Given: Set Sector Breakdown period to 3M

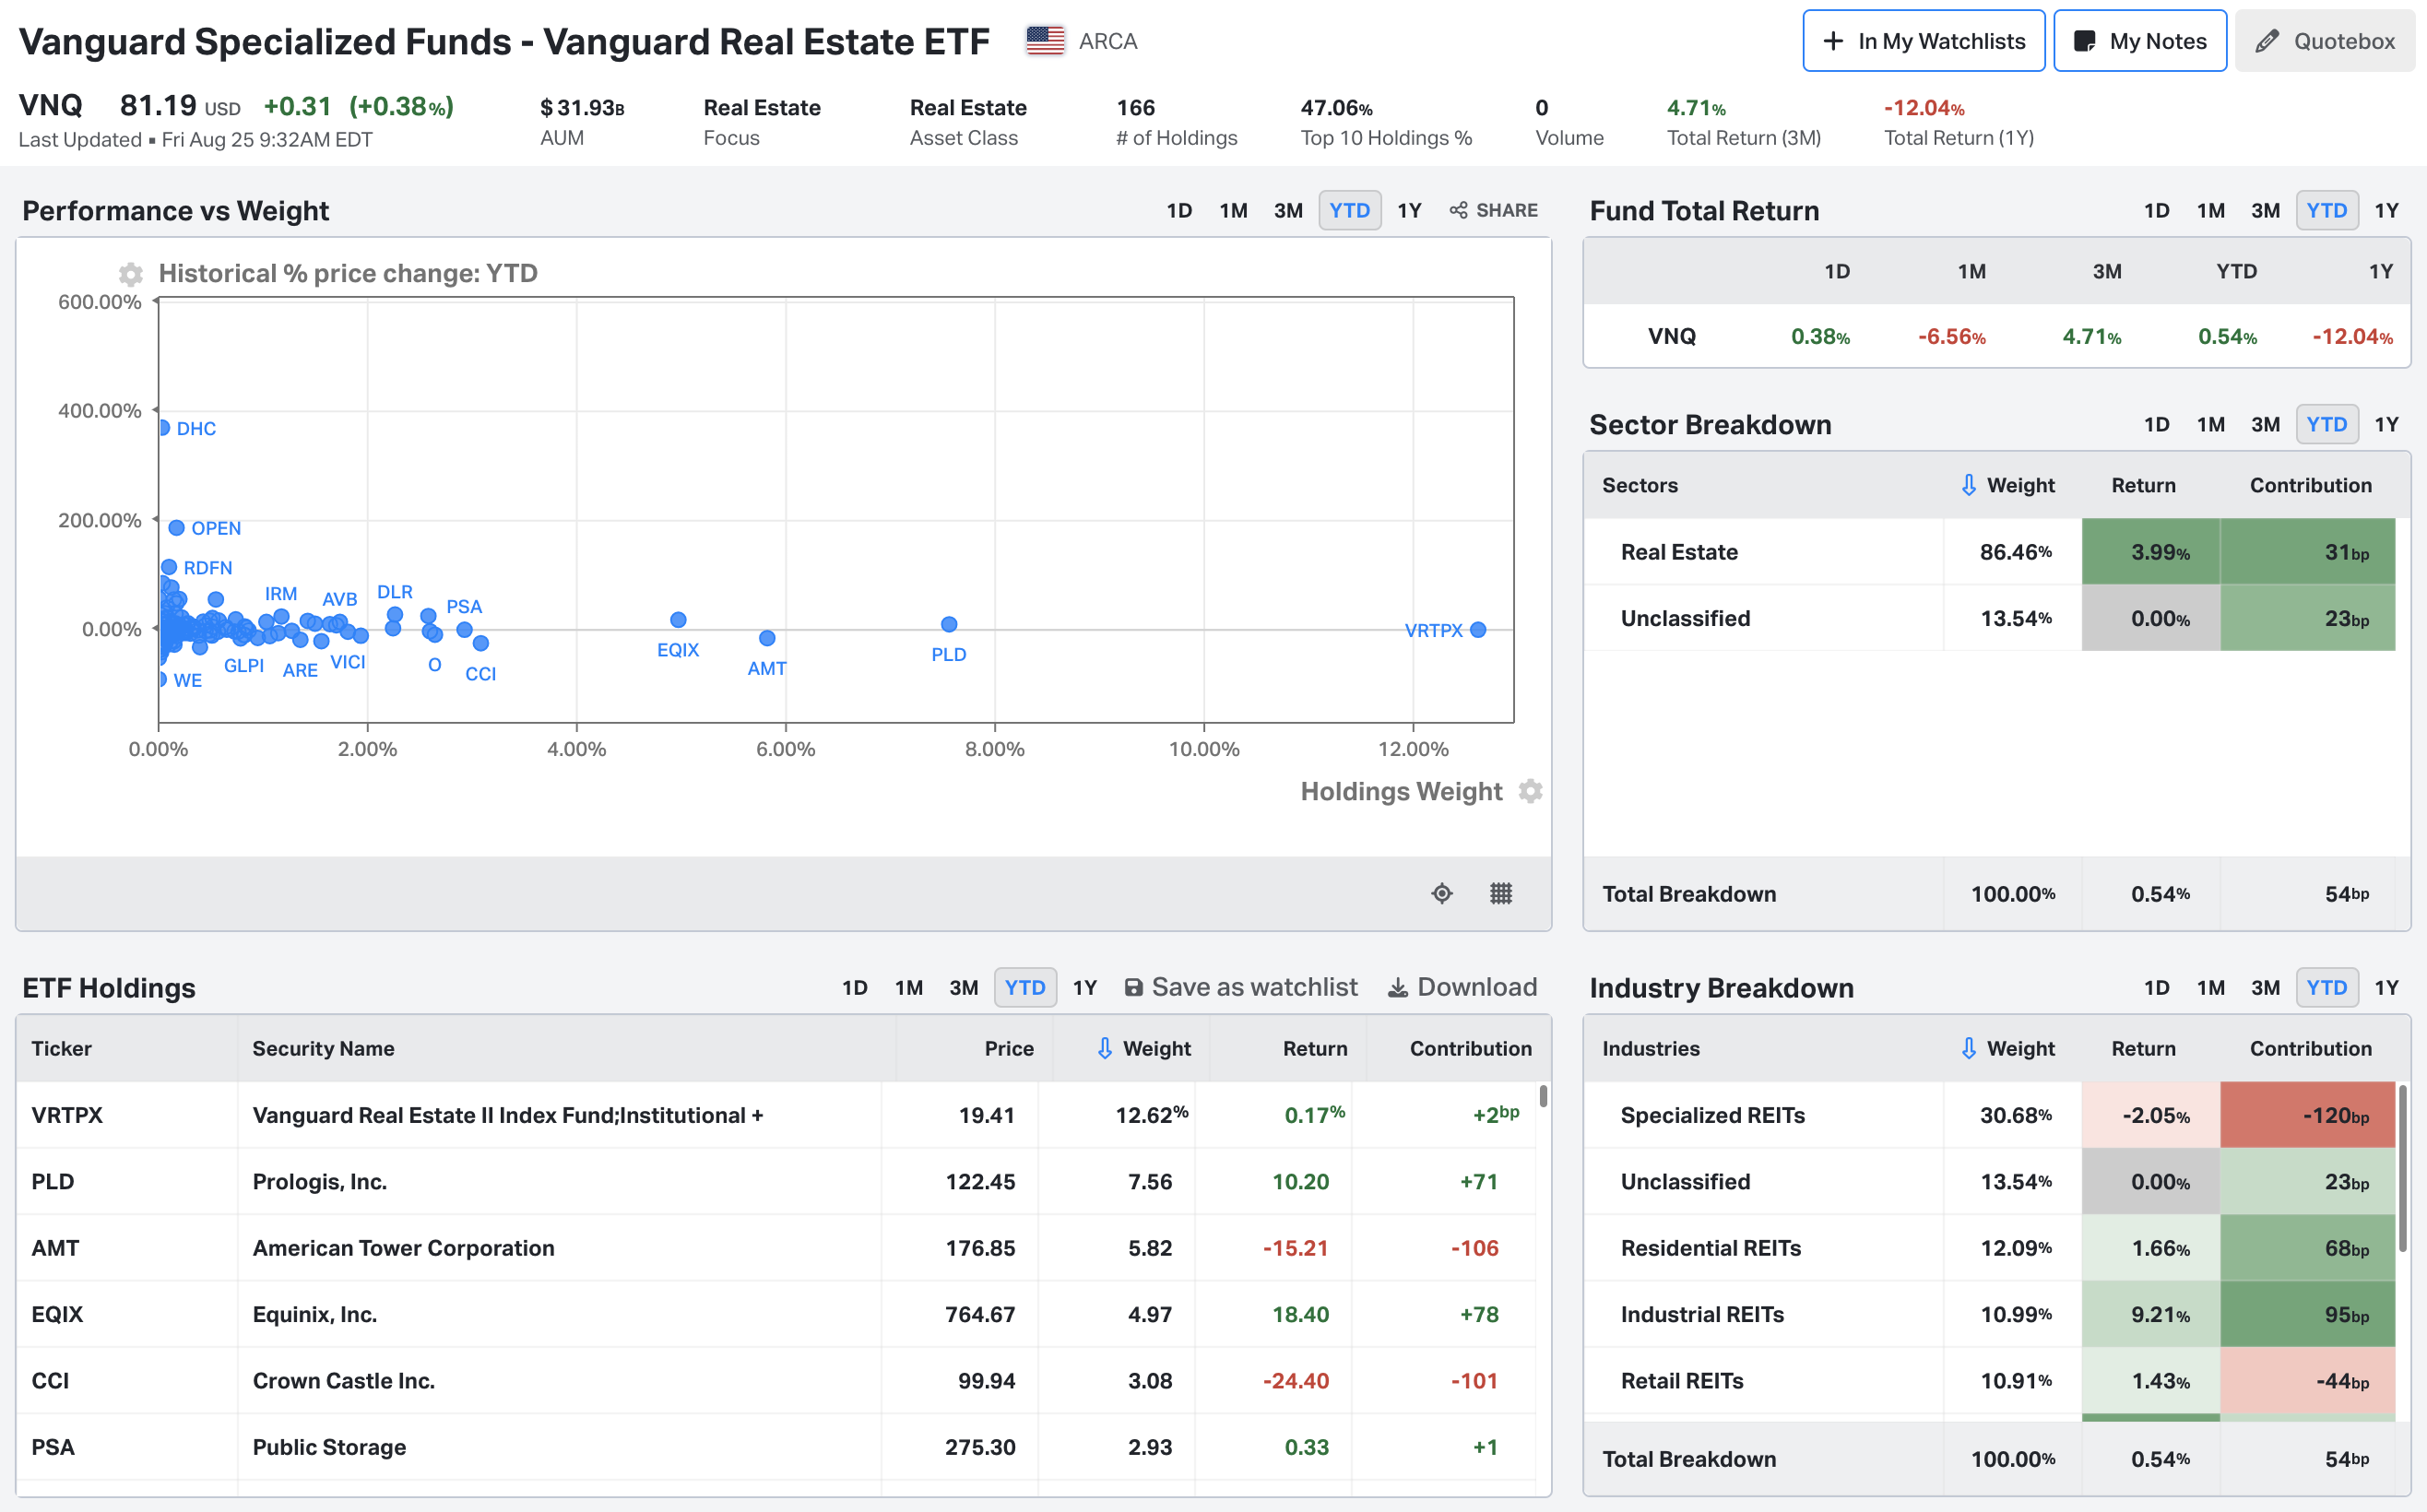Looking at the screenshot, I should point(2265,424).
